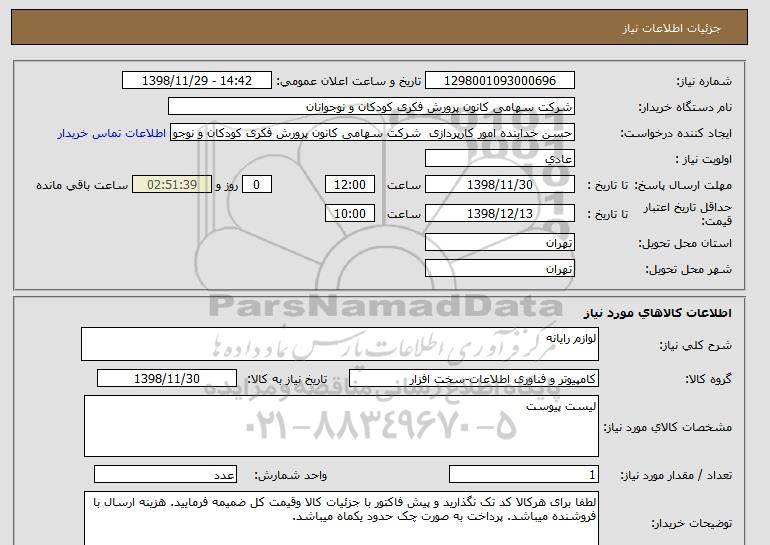Click the label مهلت ارسال پاسخ

point(683,186)
